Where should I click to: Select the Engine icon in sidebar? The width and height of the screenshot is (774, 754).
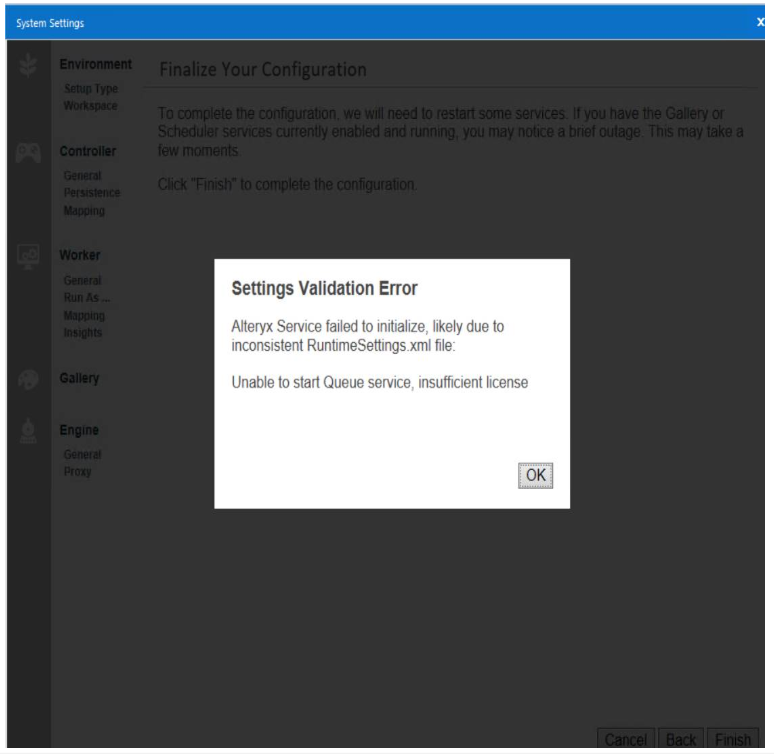[28, 431]
